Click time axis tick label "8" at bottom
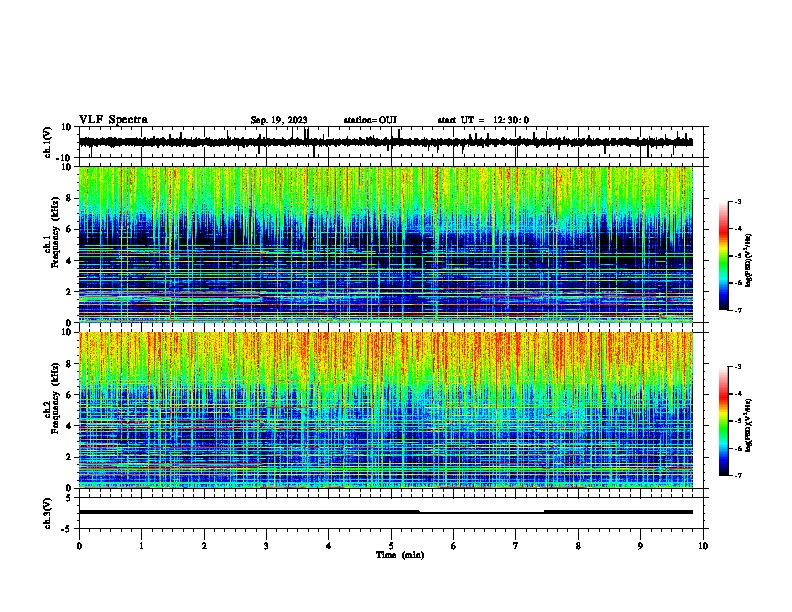The height and width of the screenshot is (612, 792). click(578, 546)
